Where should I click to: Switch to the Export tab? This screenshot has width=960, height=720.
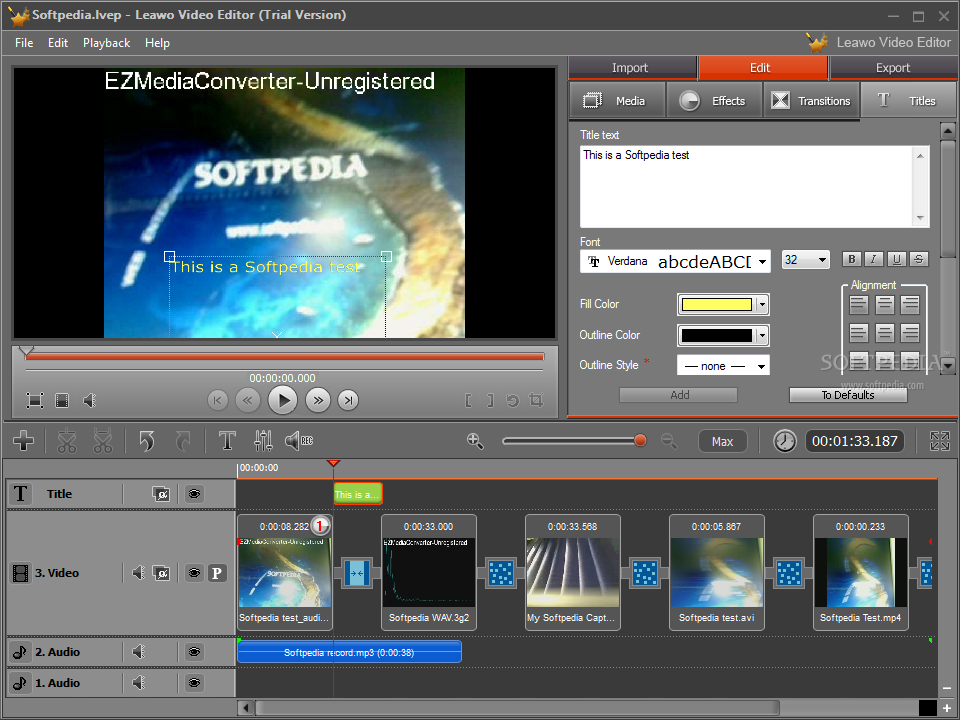[893, 68]
